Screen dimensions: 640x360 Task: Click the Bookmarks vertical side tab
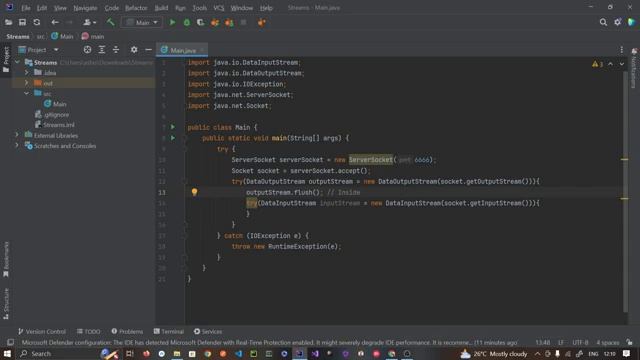tap(6, 259)
